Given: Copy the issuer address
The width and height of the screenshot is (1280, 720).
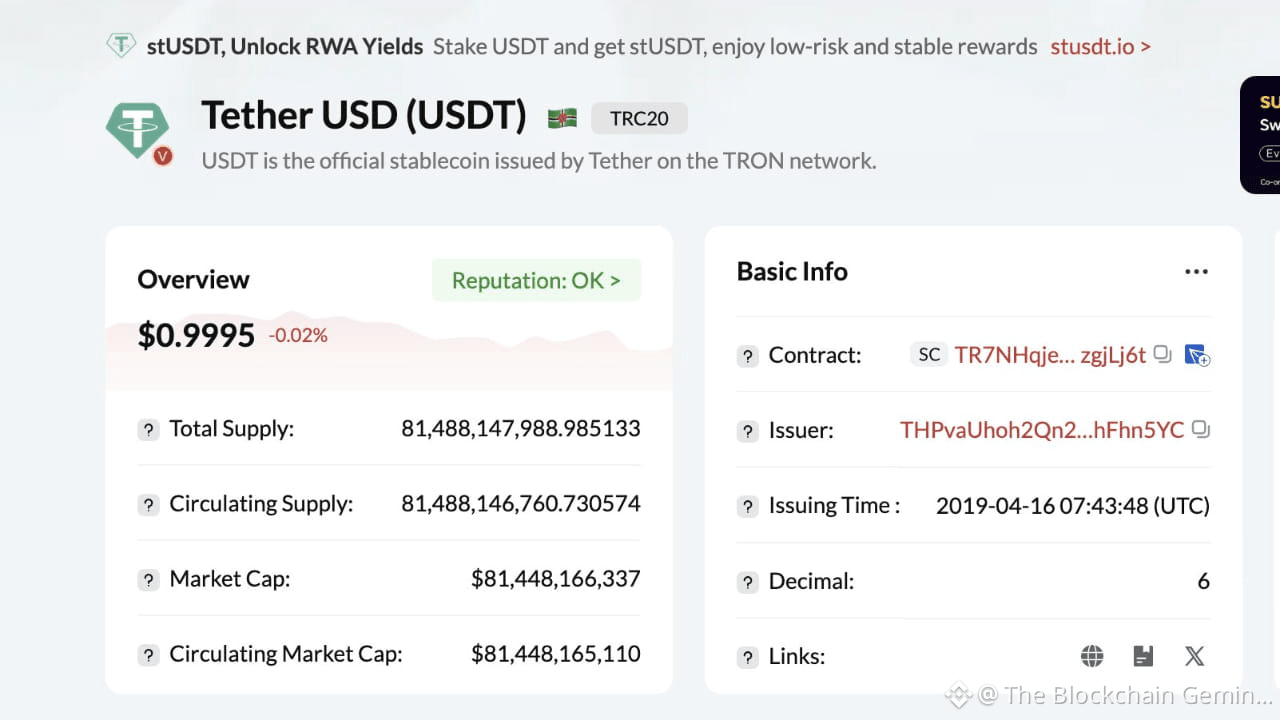Looking at the screenshot, I should 1201,430.
